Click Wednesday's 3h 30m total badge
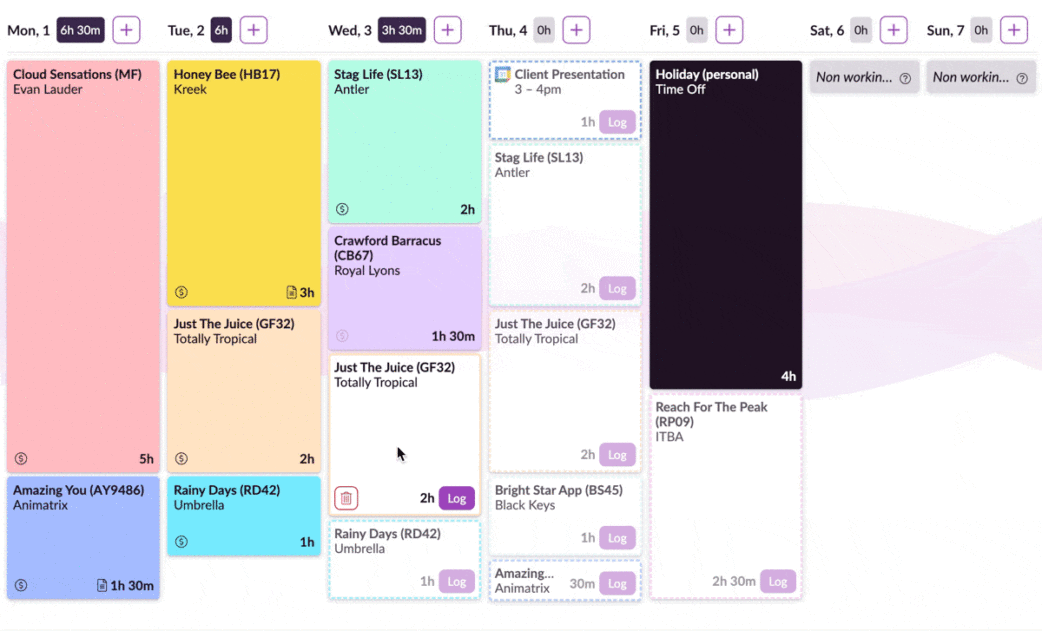The width and height of the screenshot is (1042, 631). [x=401, y=30]
